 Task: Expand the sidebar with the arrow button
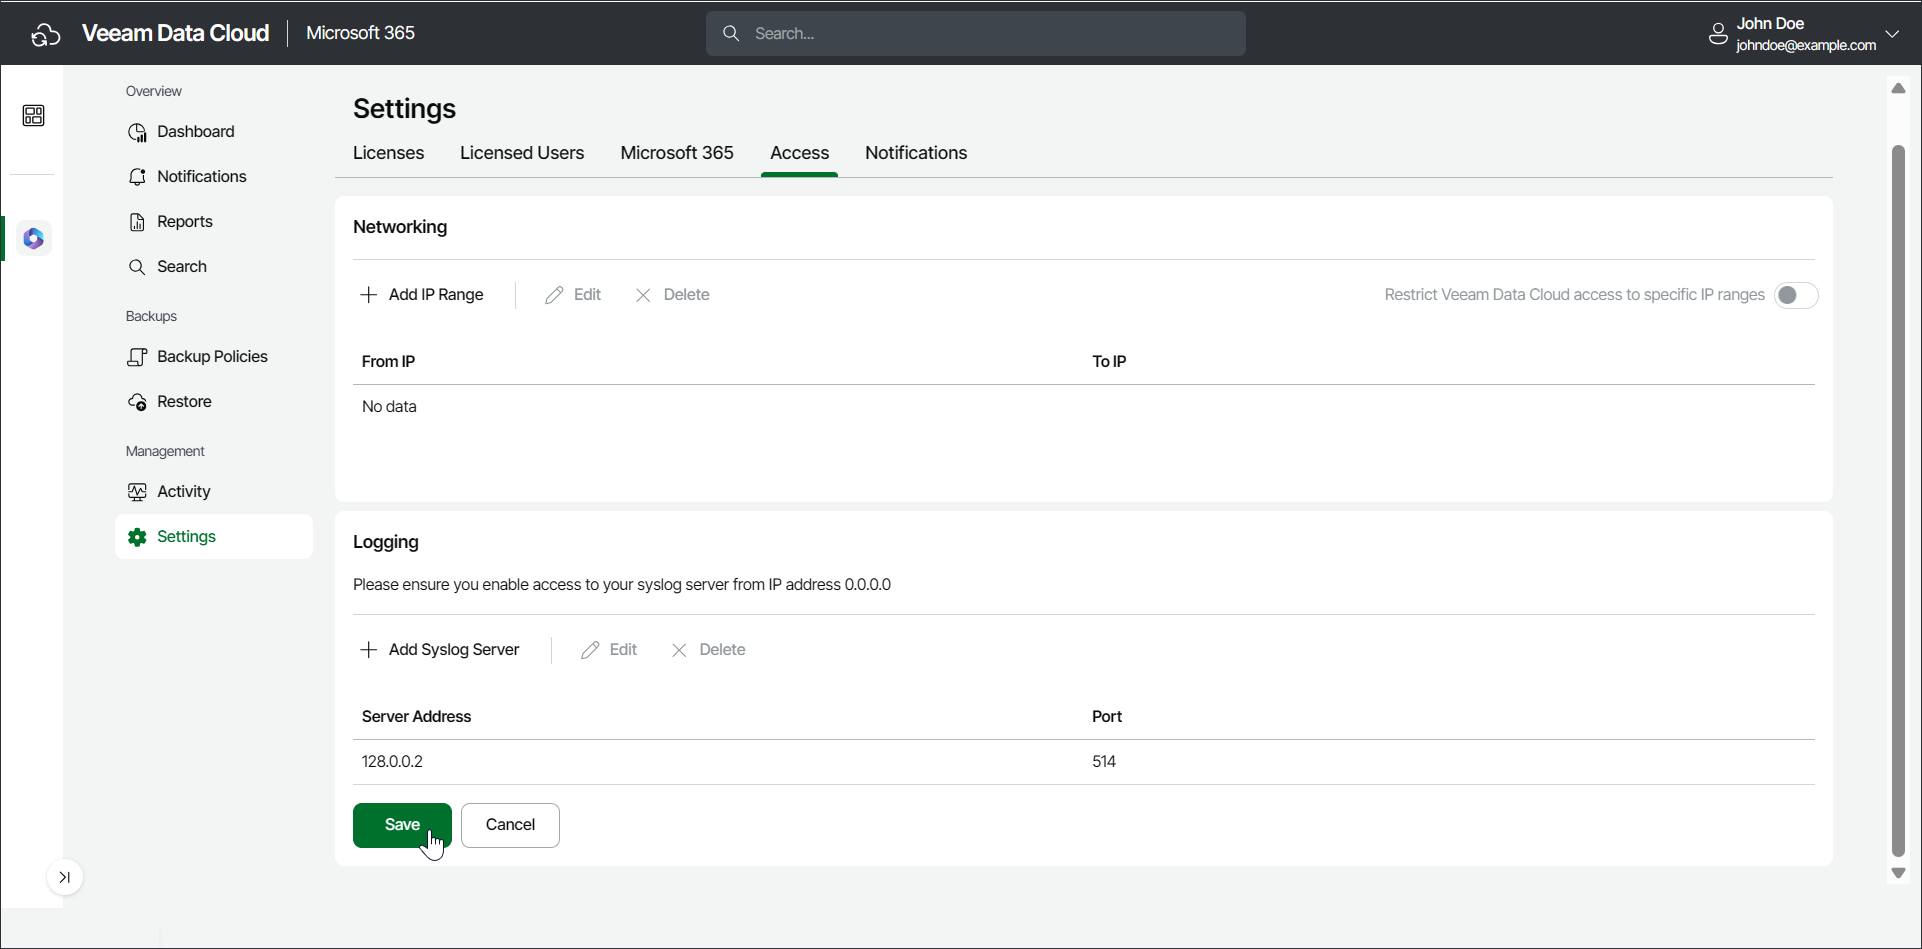click(x=65, y=878)
